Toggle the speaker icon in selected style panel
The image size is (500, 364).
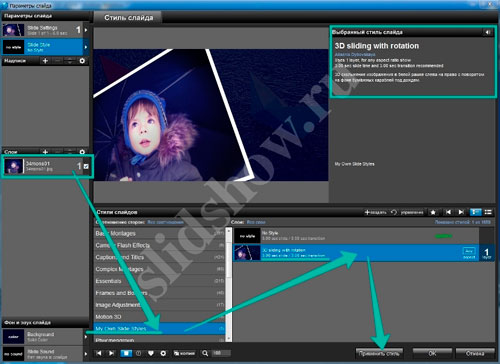point(488,32)
